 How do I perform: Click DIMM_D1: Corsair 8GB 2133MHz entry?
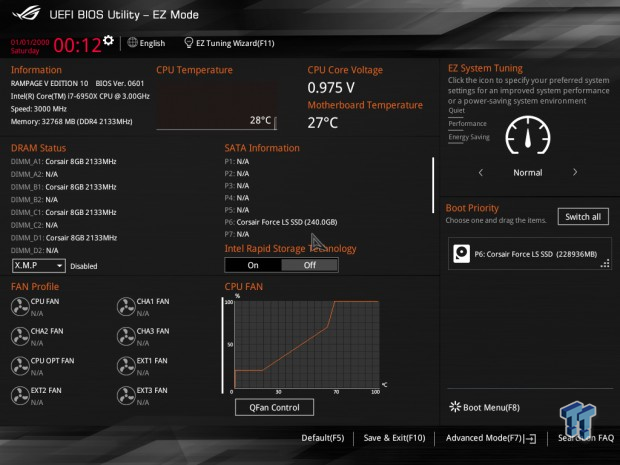(x=64, y=238)
